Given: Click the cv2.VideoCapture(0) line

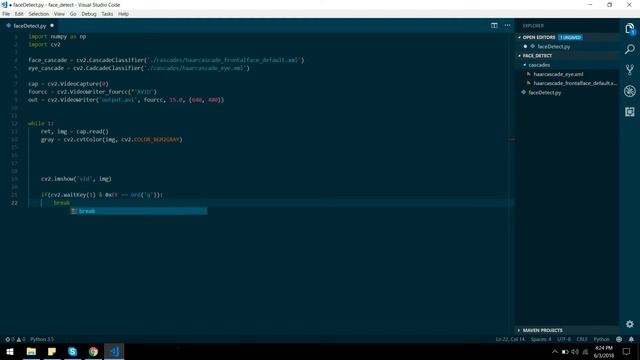Looking at the screenshot, I should pyautogui.click(x=68, y=84).
